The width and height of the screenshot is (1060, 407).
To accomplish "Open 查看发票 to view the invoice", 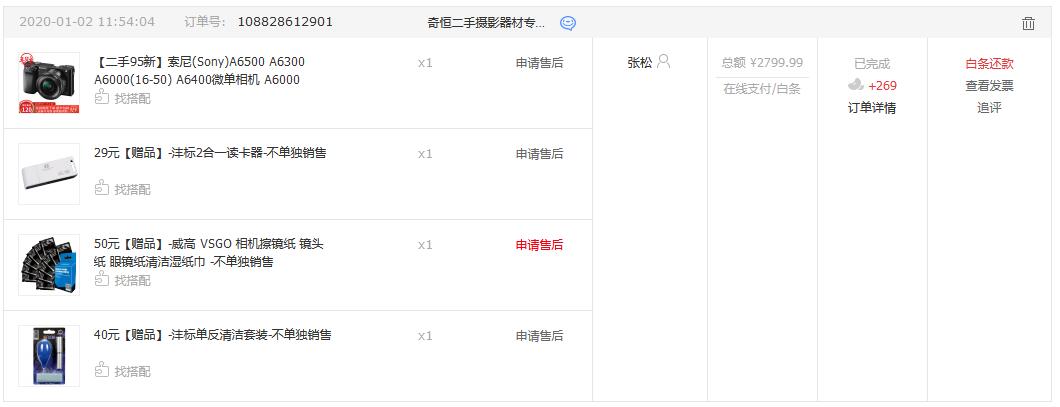I will [x=988, y=86].
